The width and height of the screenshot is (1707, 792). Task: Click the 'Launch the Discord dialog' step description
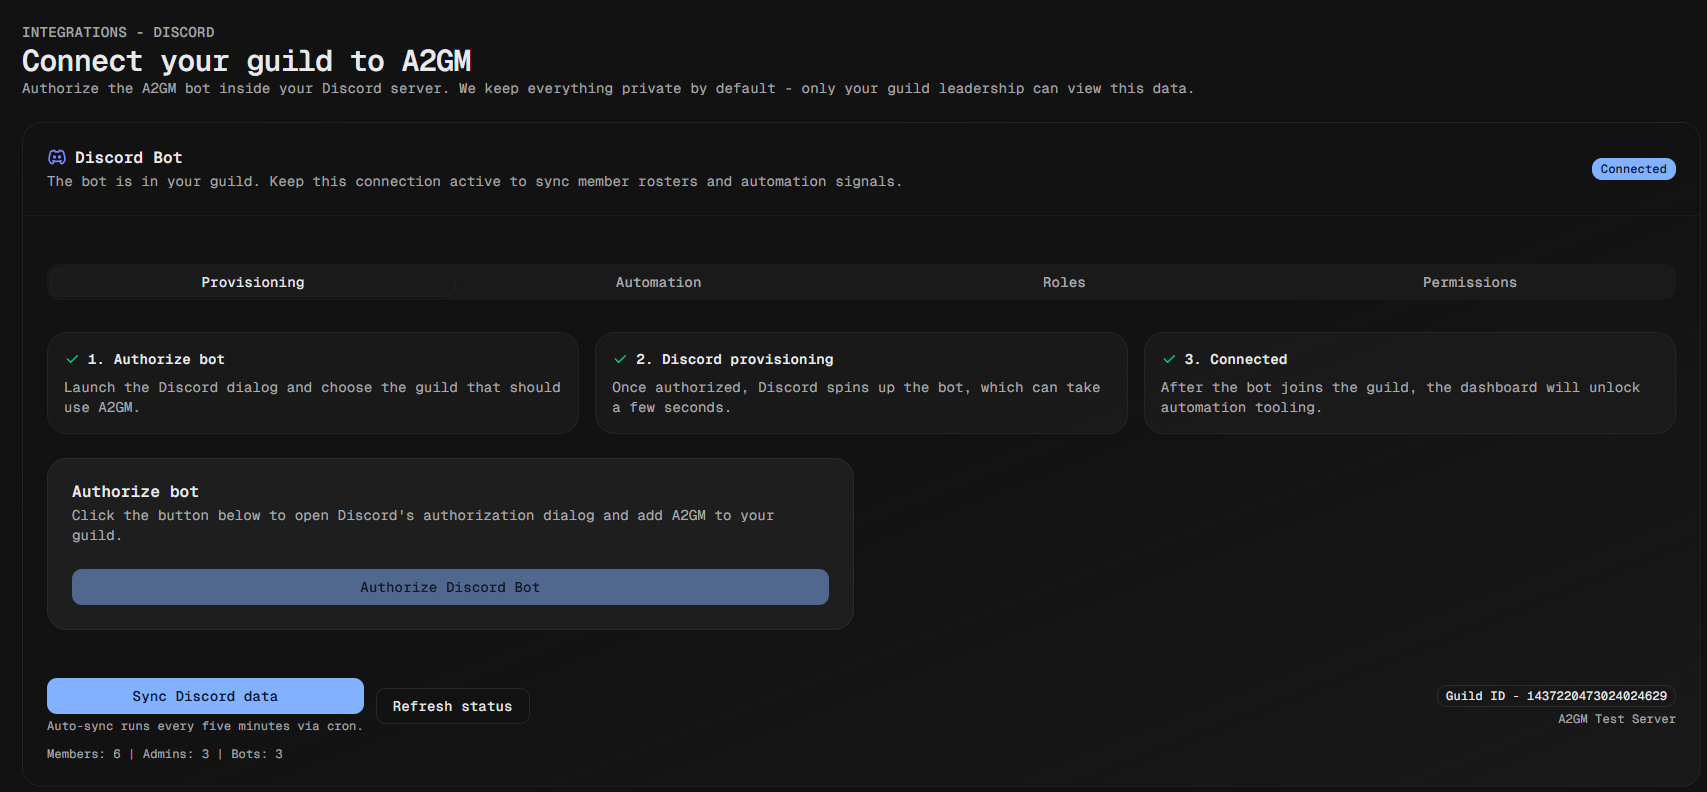[x=312, y=397]
